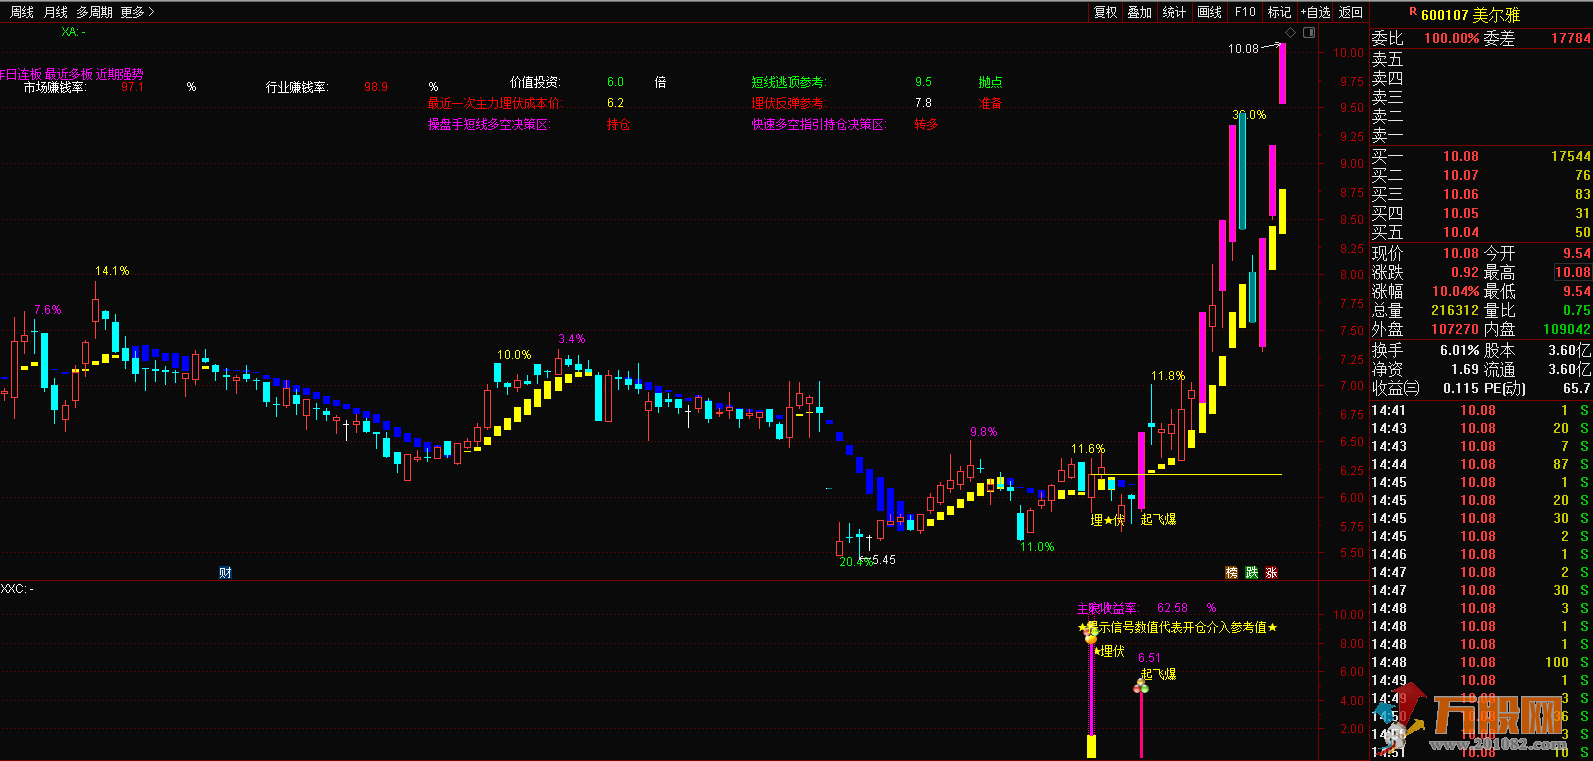This screenshot has width=1593, height=761.
Task: Select the 买五 bid row at 10.04
Action: tap(1481, 232)
